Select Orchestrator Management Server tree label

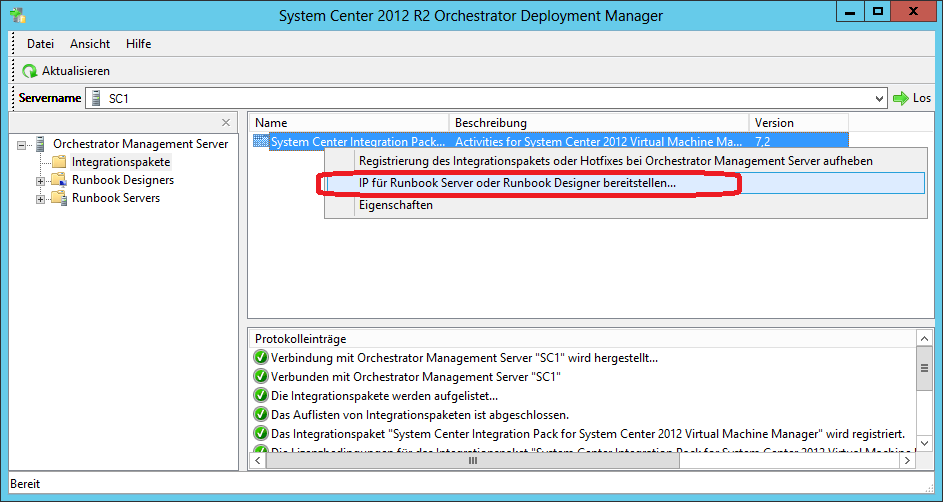point(141,144)
